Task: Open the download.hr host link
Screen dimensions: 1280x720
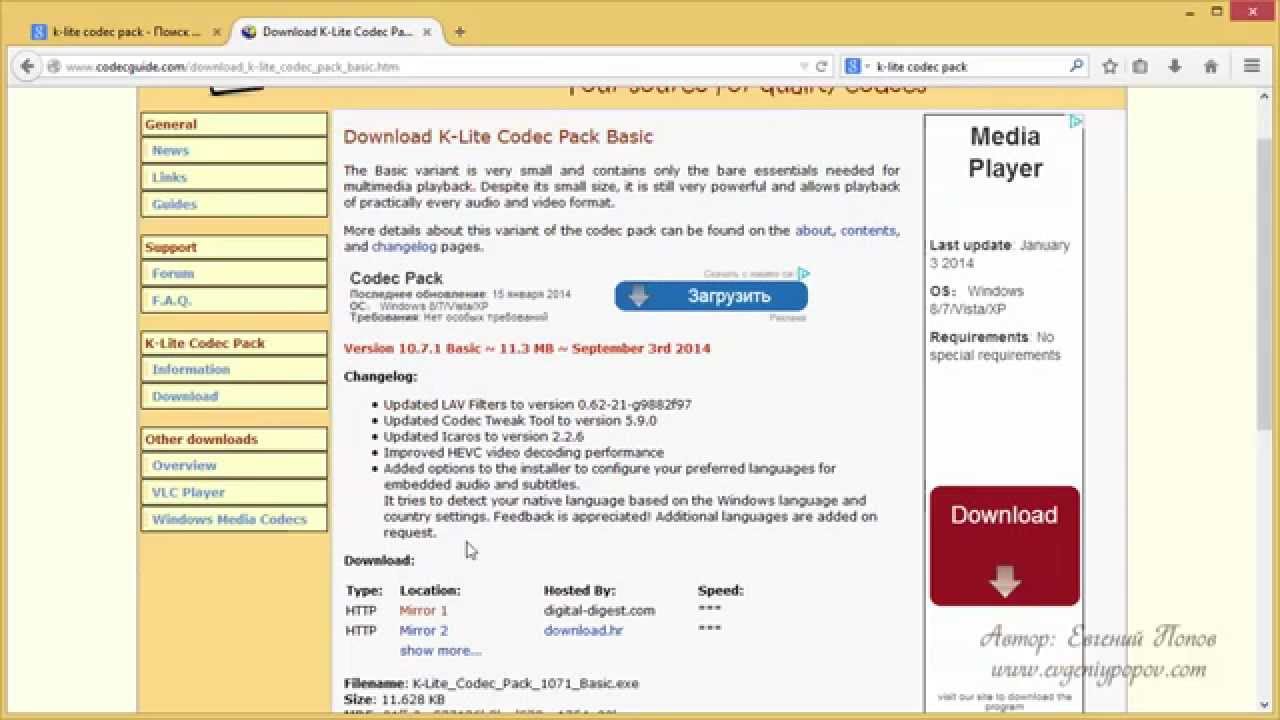Action: [583, 631]
